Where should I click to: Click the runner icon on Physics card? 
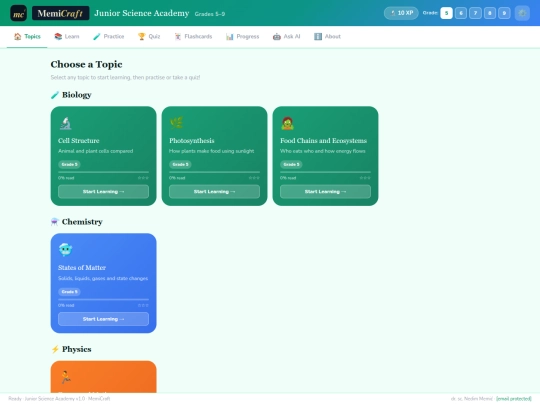click(65, 377)
